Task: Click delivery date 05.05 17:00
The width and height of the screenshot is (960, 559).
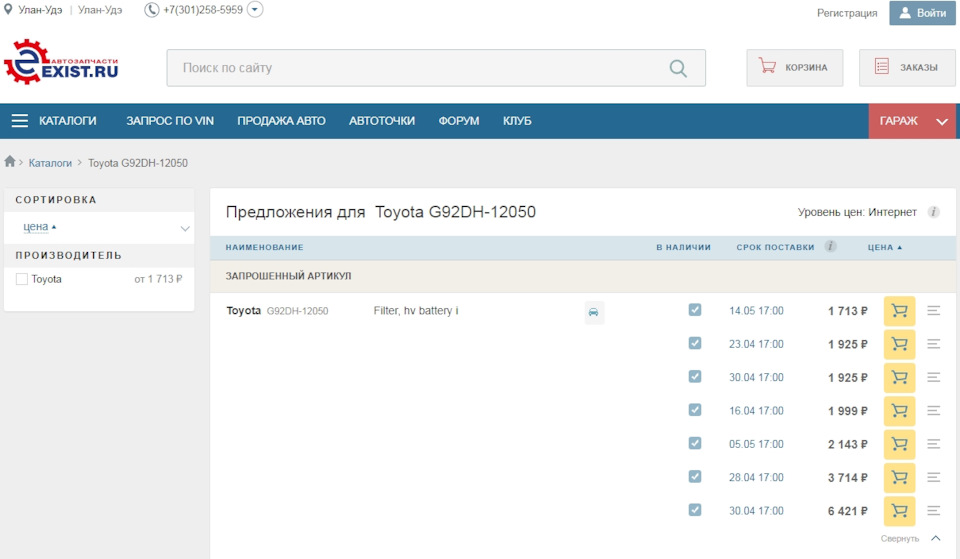Action: pyautogui.click(x=756, y=444)
